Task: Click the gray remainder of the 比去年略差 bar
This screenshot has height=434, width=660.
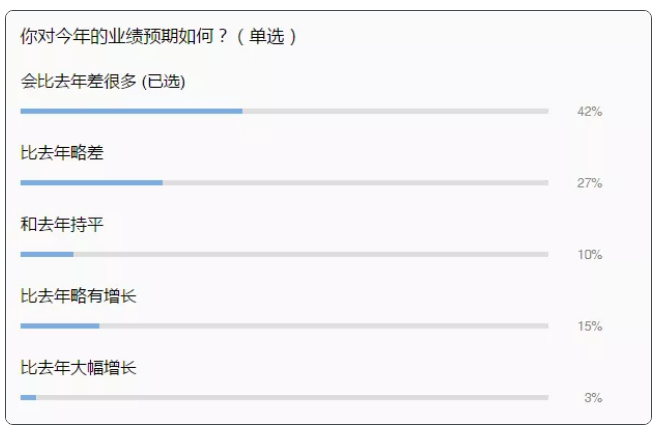Action: coord(355,183)
